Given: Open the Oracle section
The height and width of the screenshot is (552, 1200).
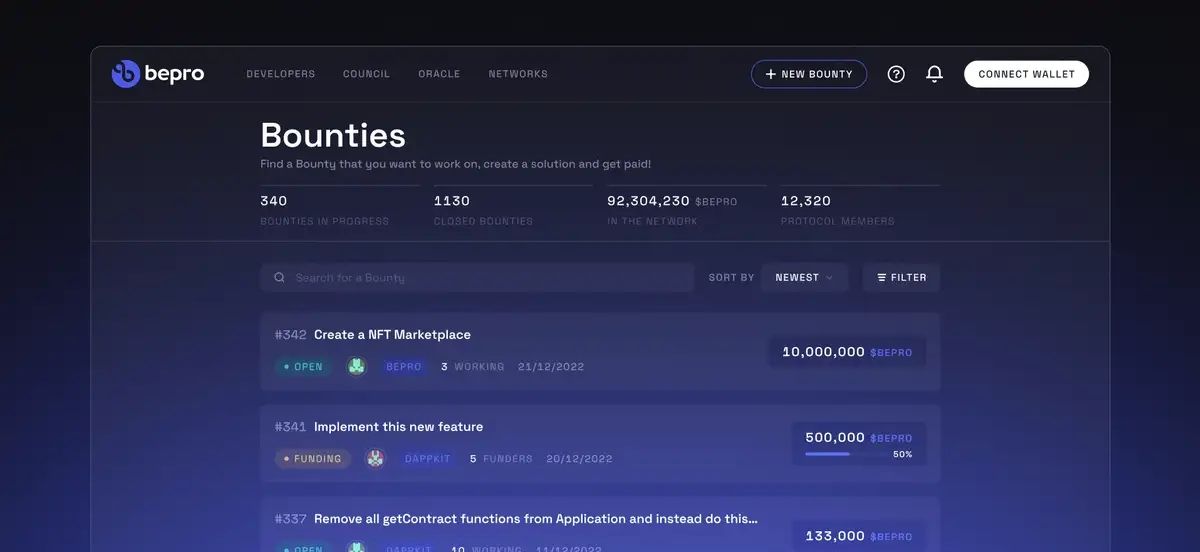Looking at the screenshot, I should pyautogui.click(x=439, y=74).
